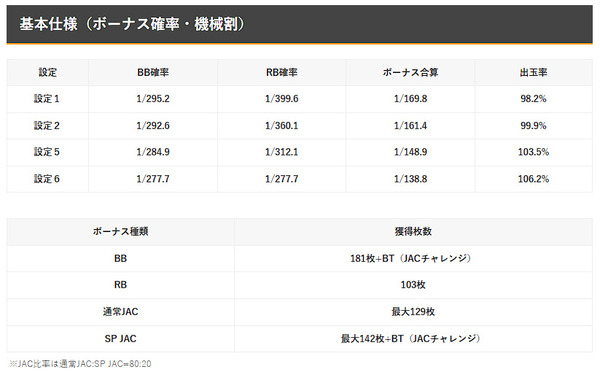
Task: Click the 98.2% payout value
Action: pyautogui.click(x=533, y=99)
